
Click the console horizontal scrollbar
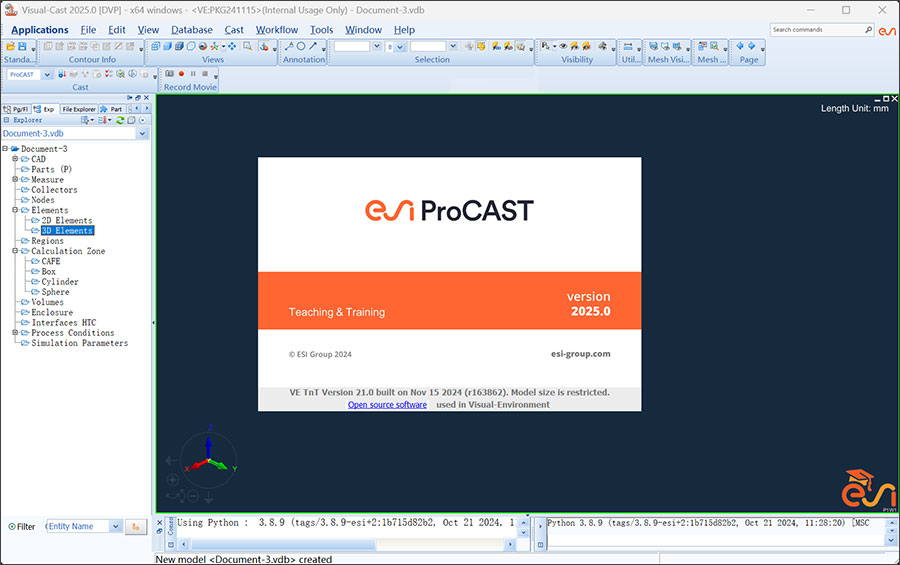pos(346,544)
